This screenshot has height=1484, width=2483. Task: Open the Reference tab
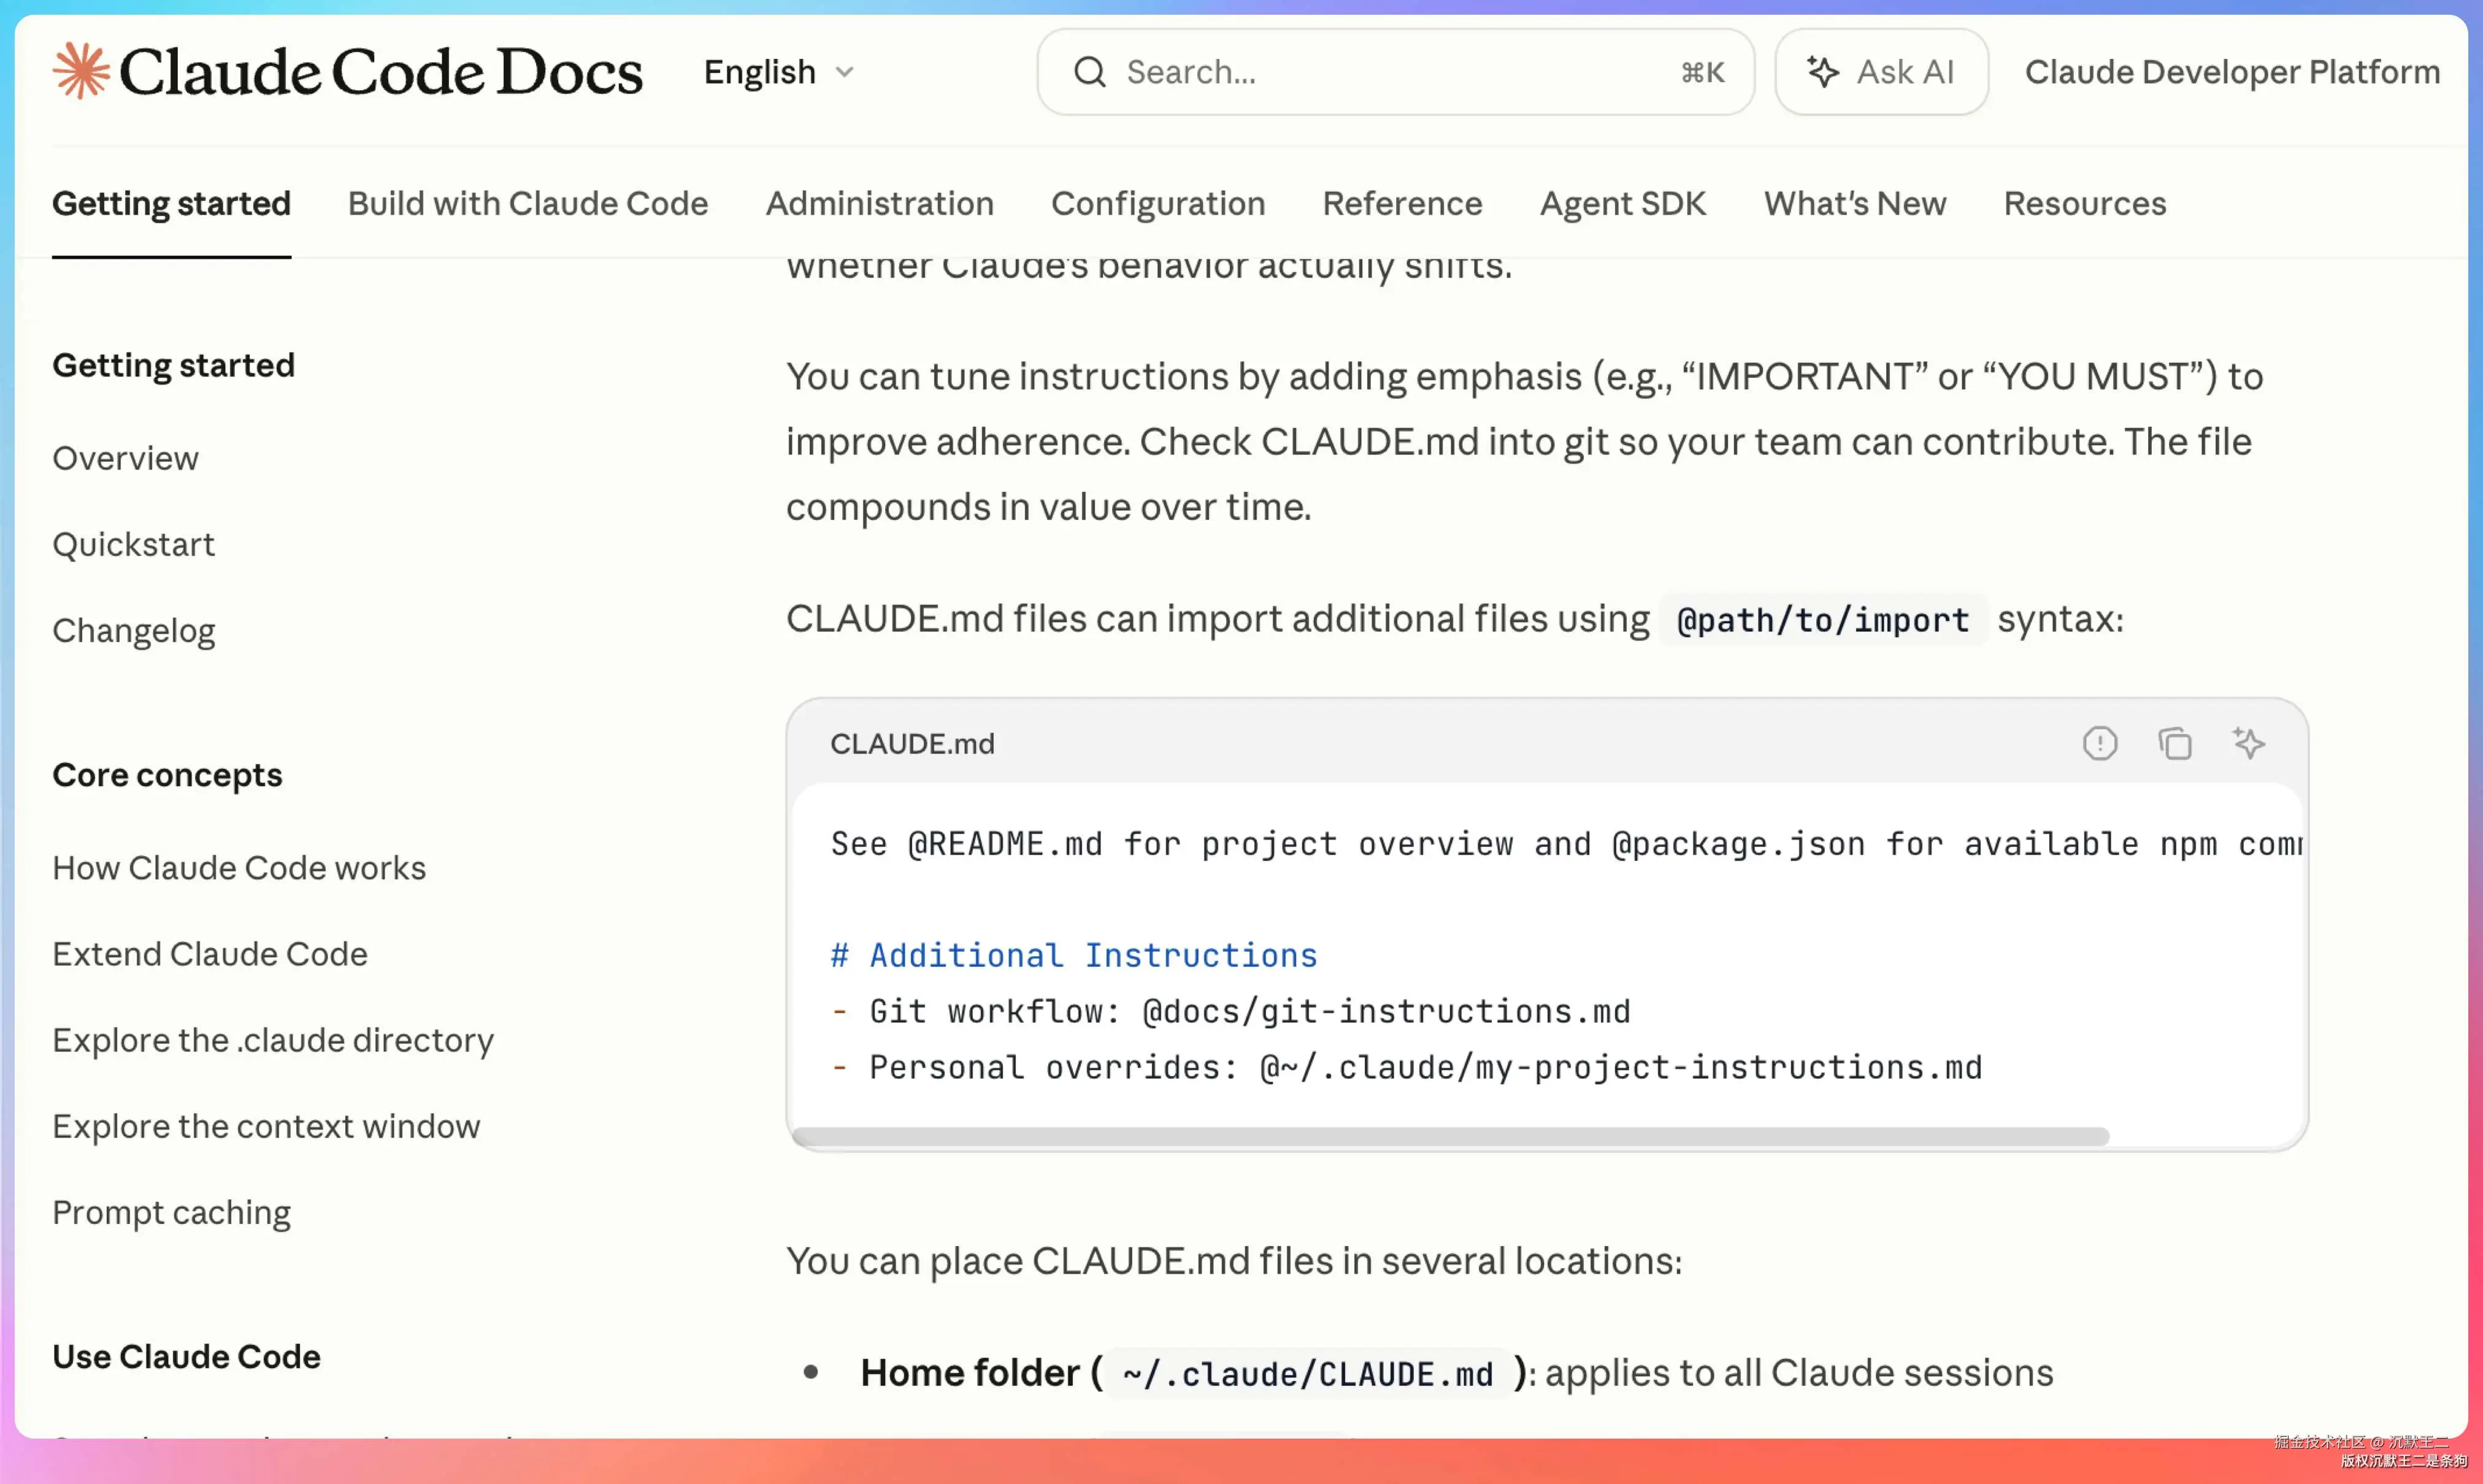(x=1402, y=203)
